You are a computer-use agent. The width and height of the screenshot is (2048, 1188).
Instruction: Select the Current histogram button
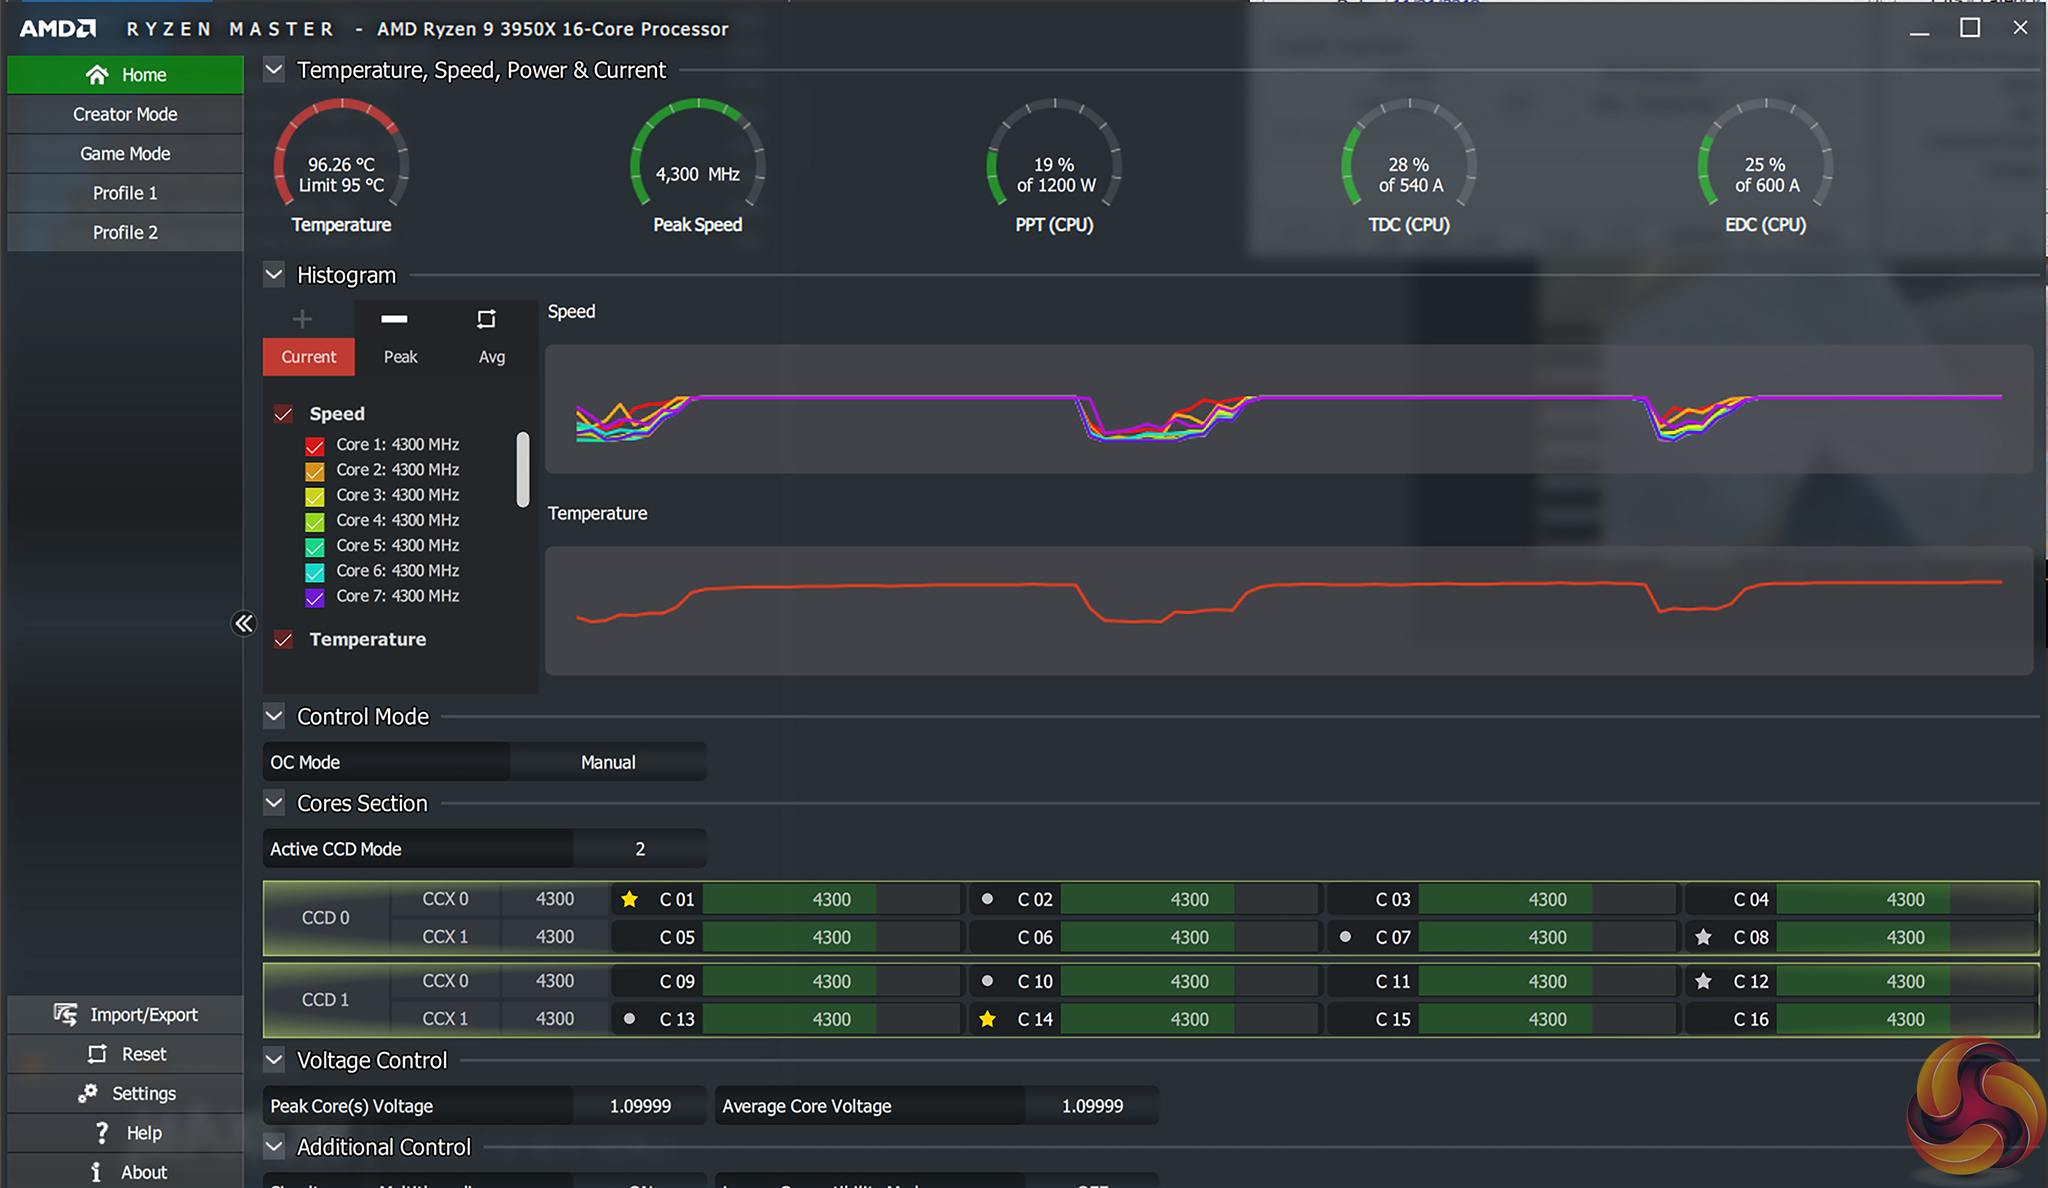tap(309, 357)
